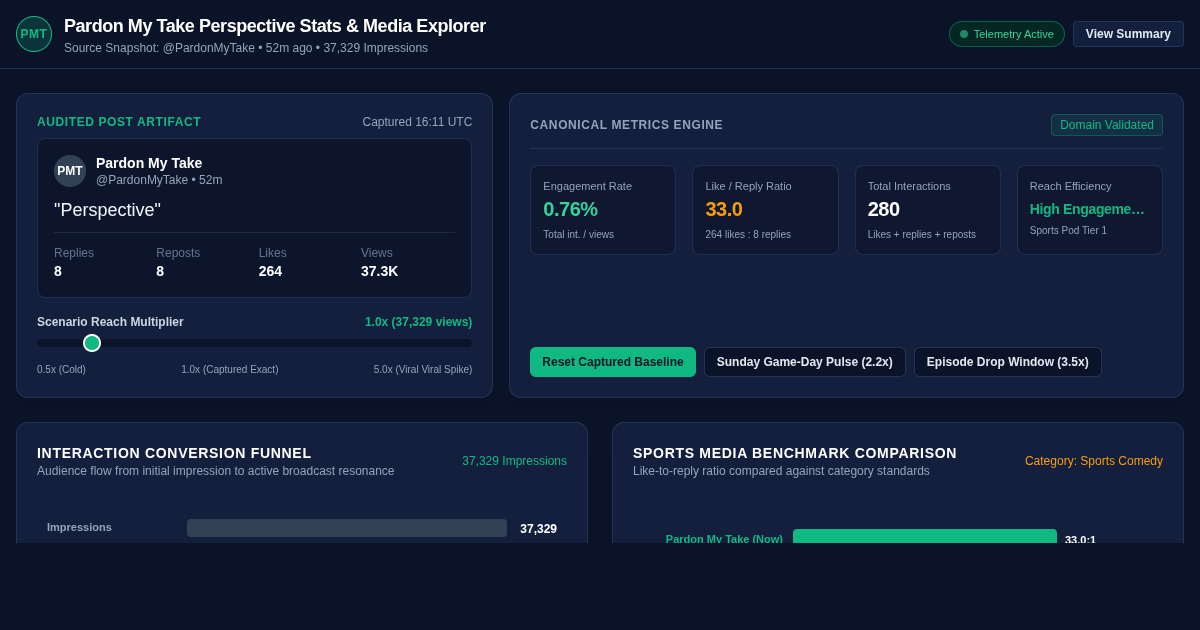Click the Likes count 264
The height and width of the screenshot is (630, 1200).
coord(270,271)
